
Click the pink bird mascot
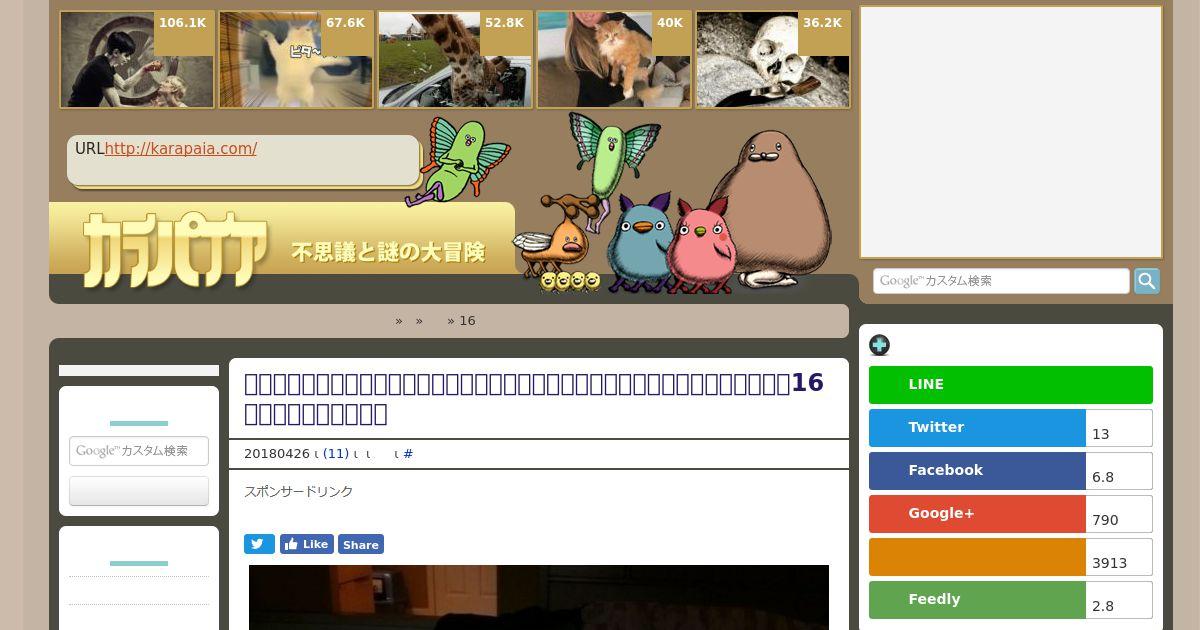[702, 246]
